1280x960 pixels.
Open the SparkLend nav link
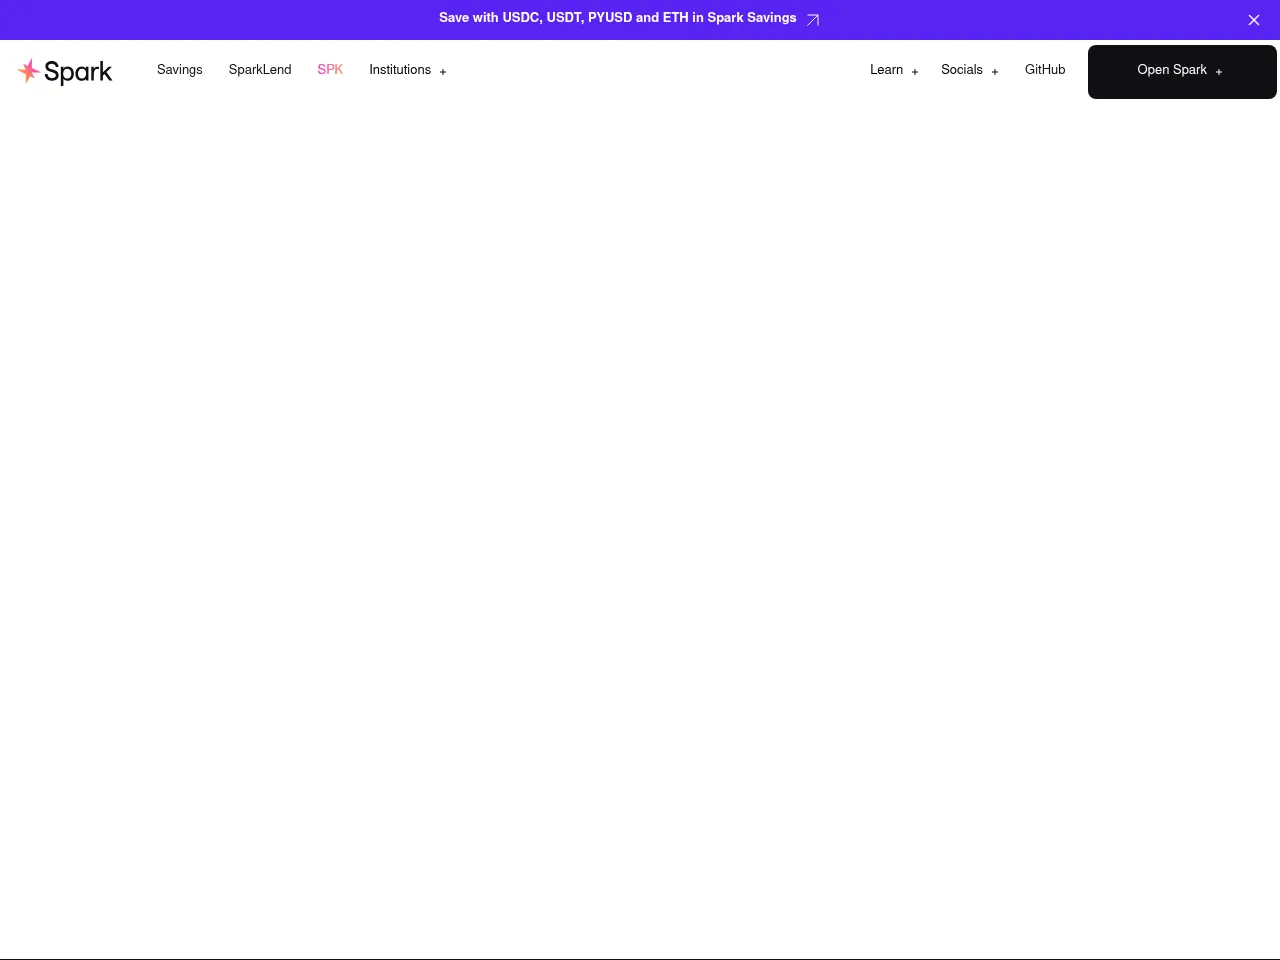pyautogui.click(x=260, y=70)
